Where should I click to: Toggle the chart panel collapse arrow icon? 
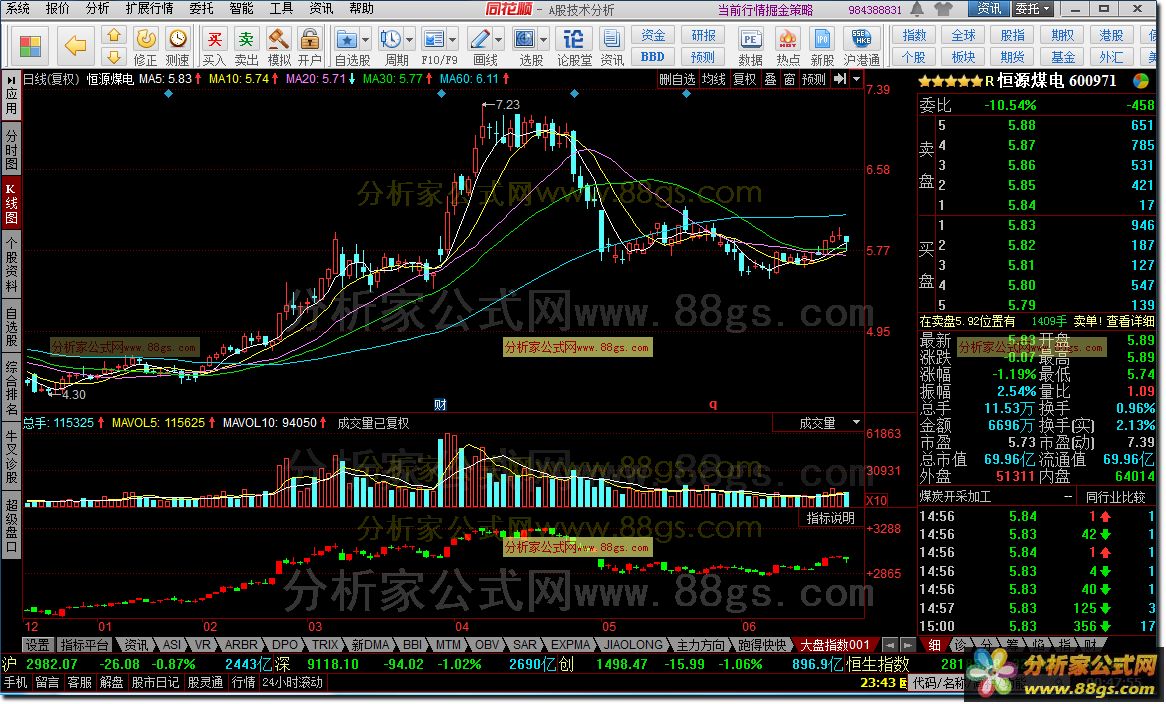coord(840,79)
